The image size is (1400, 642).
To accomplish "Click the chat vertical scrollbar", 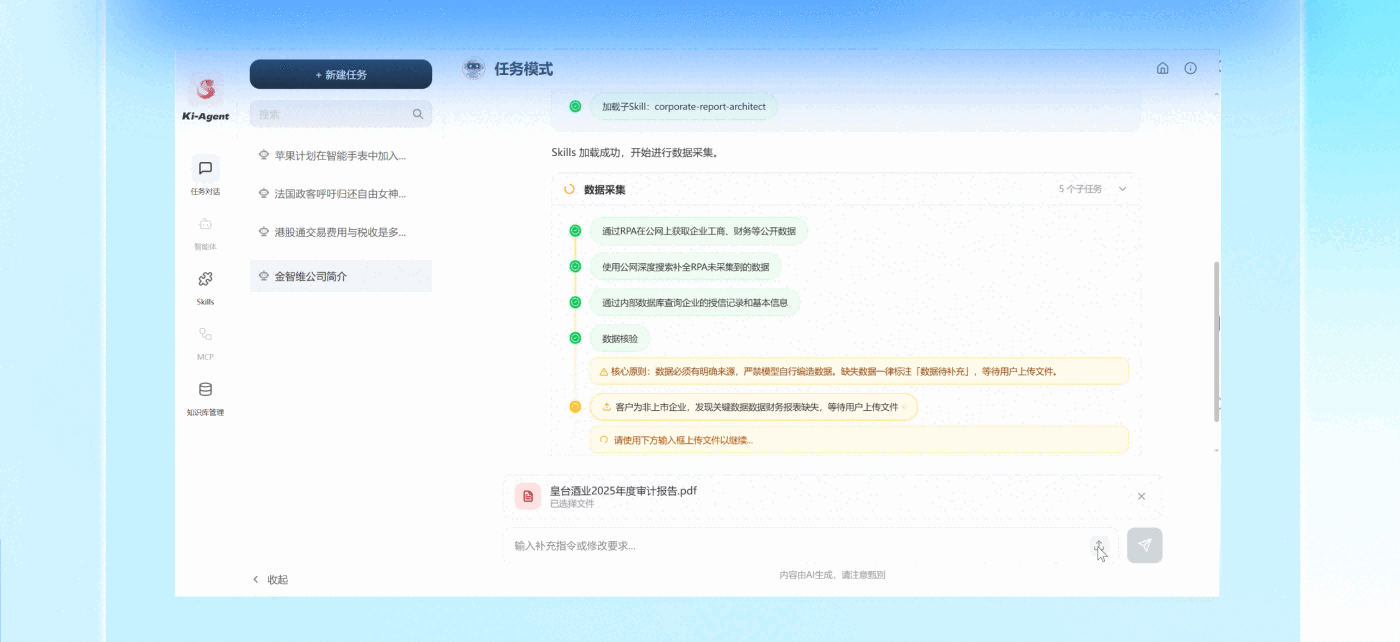I will (1216, 340).
